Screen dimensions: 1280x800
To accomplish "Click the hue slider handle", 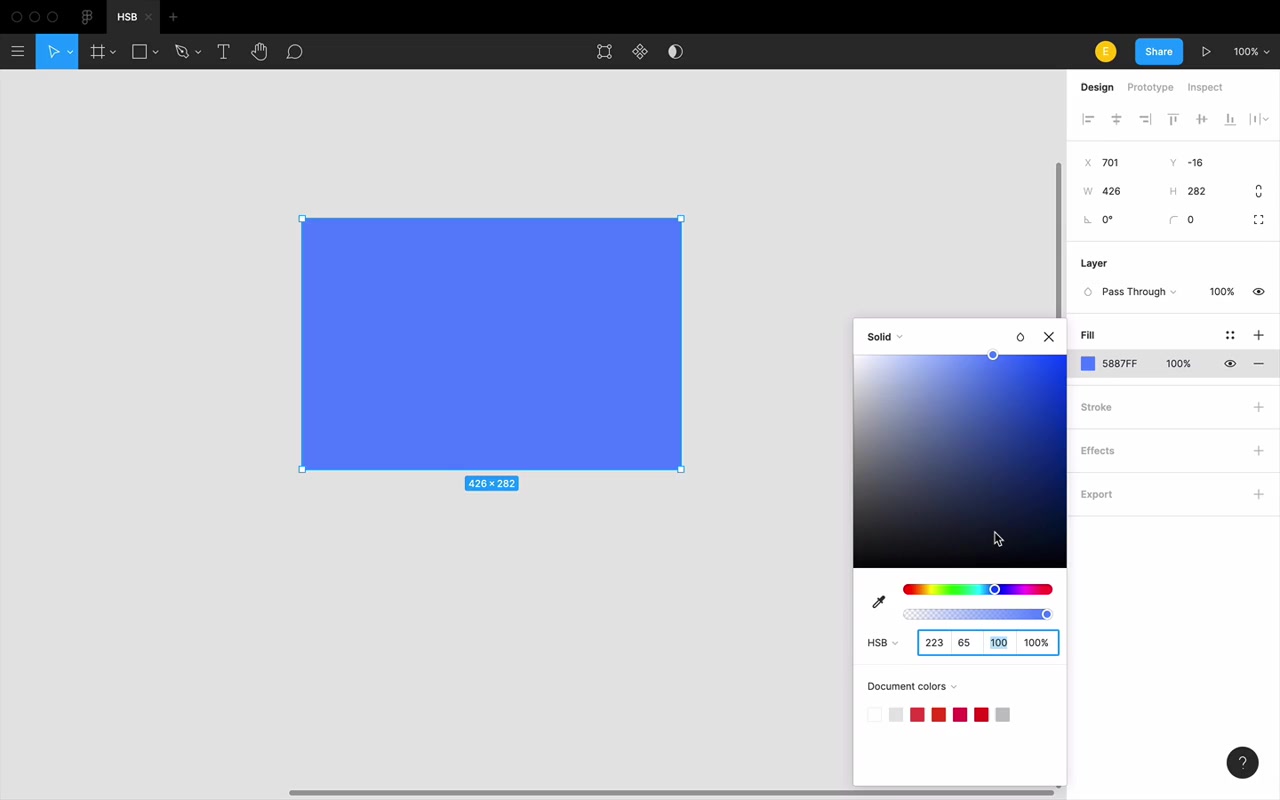I will coord(994,590).
